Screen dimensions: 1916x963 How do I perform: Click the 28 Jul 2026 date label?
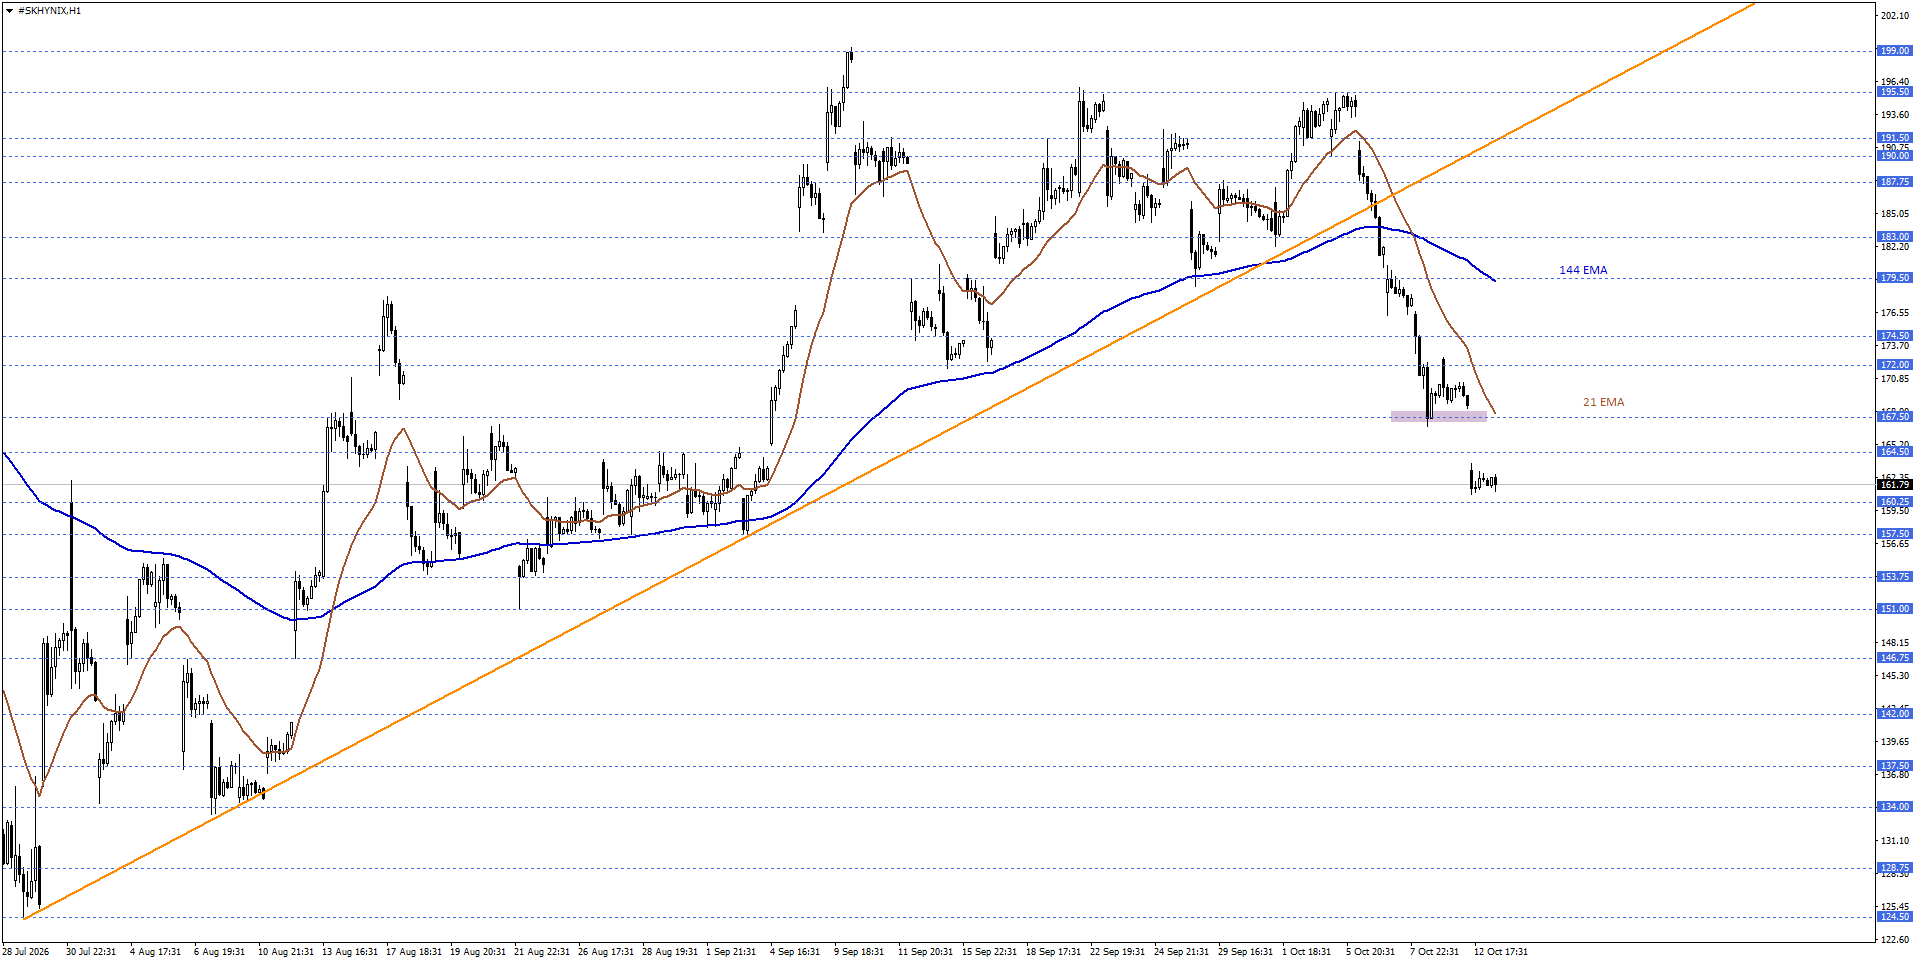pos(26,952)
